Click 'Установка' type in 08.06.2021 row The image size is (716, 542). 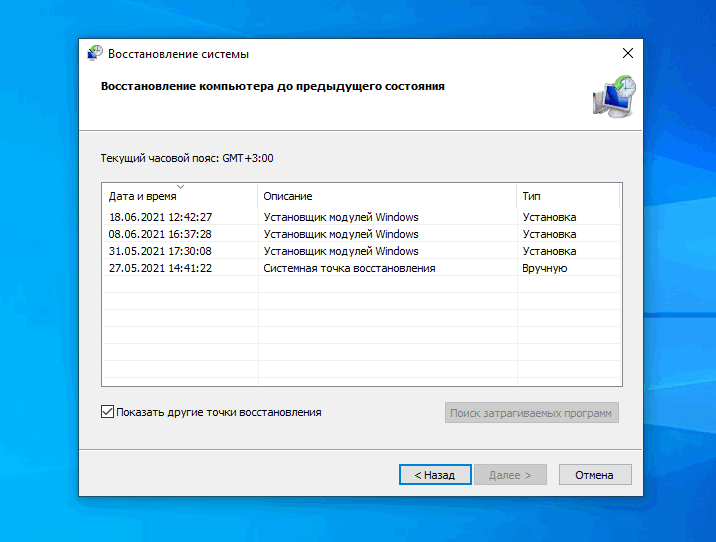coord(549,234)
